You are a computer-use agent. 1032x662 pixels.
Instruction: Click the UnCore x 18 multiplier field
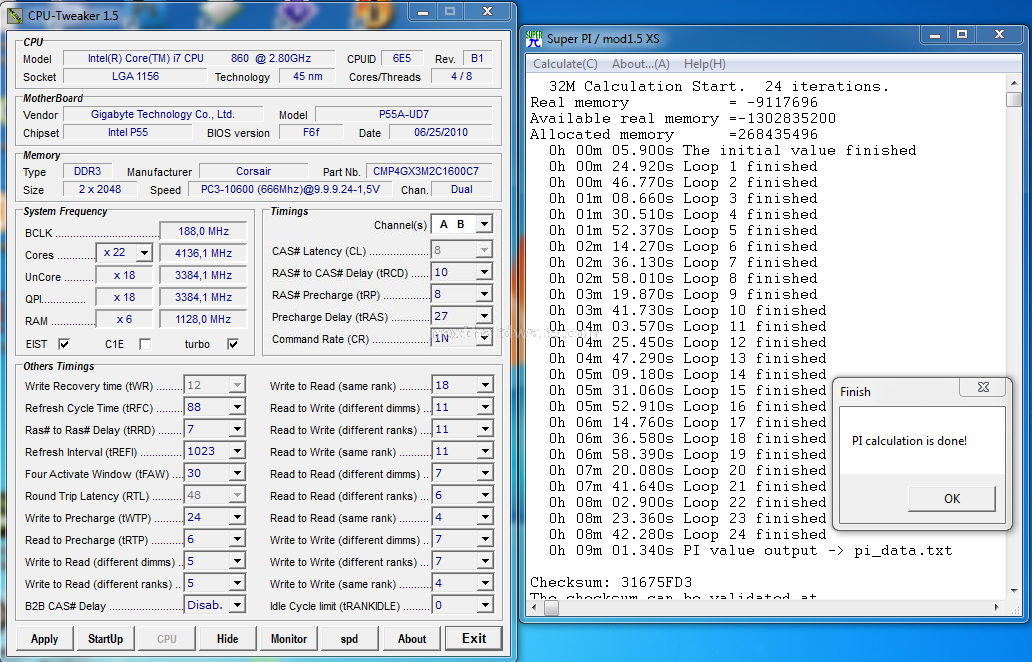point(124,275)
